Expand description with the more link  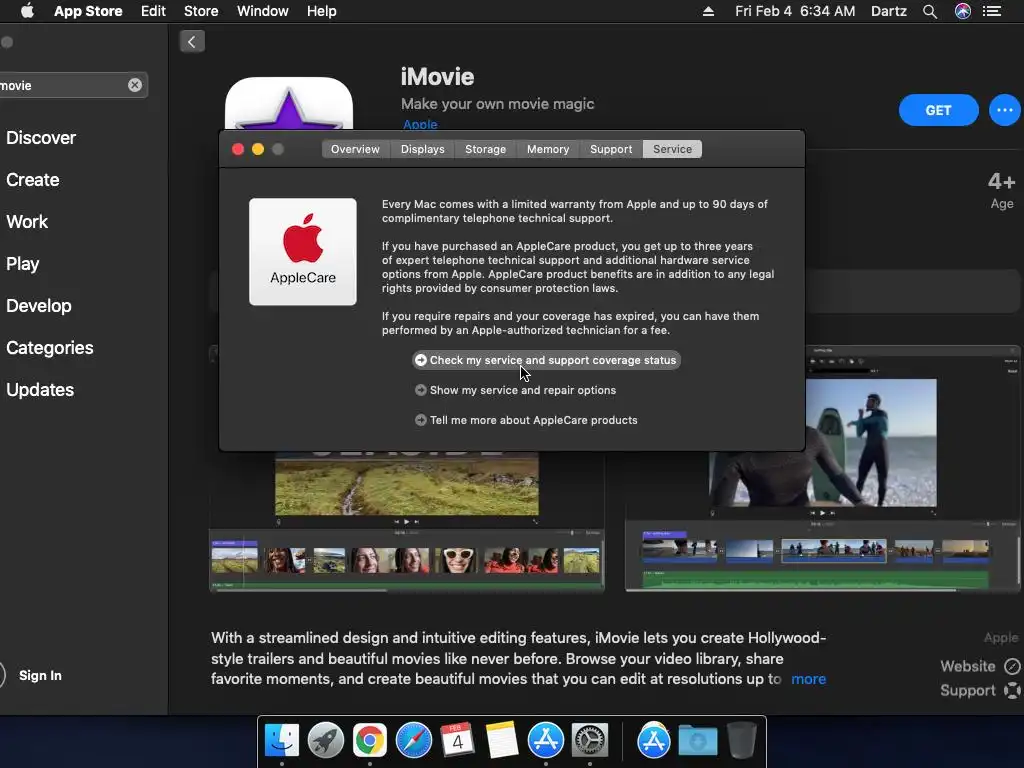[x=808, y=679]
